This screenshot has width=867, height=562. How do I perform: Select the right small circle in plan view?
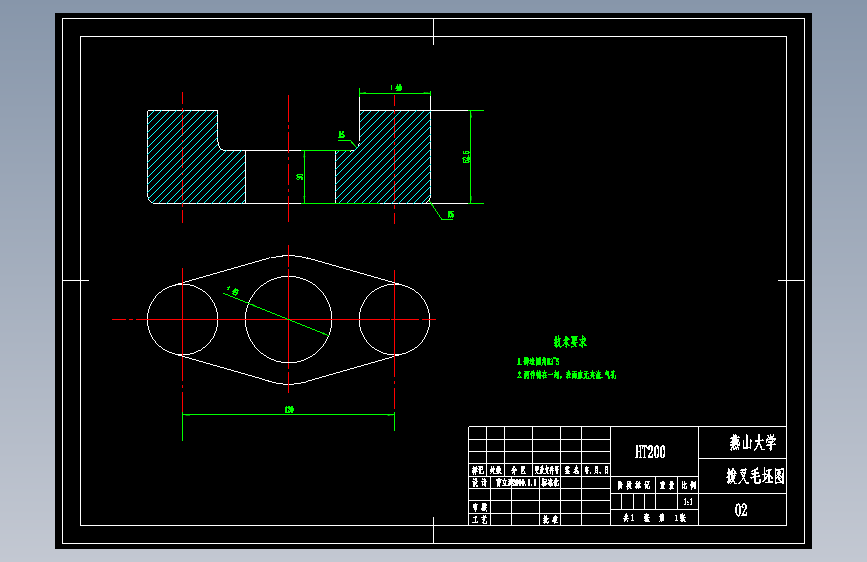coord(394,320)
